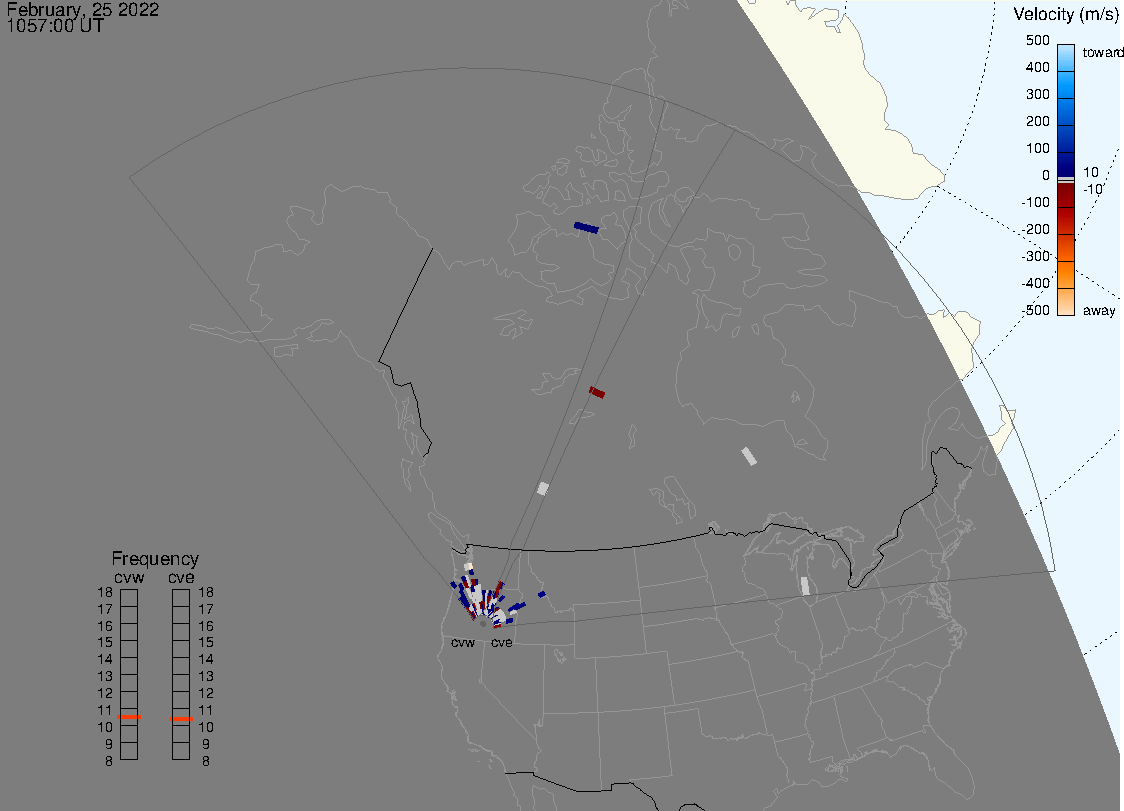Click the 18 label left of cvw bar
Image resolution: width=1124 pixels, height=811 pixels.
coord(105,592)
